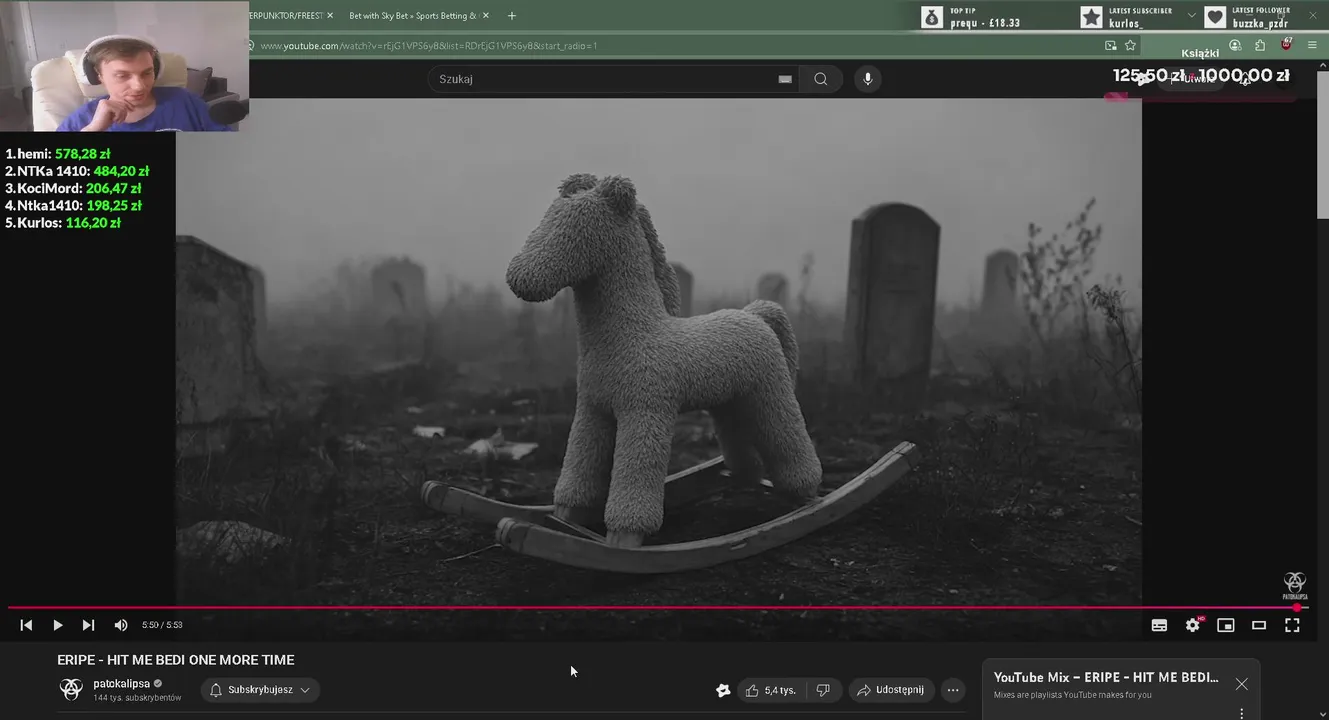The width and height of the screenshot is (1329, 720).
Task: Open the browser hamburger menu
Action: coord(1312,45)
